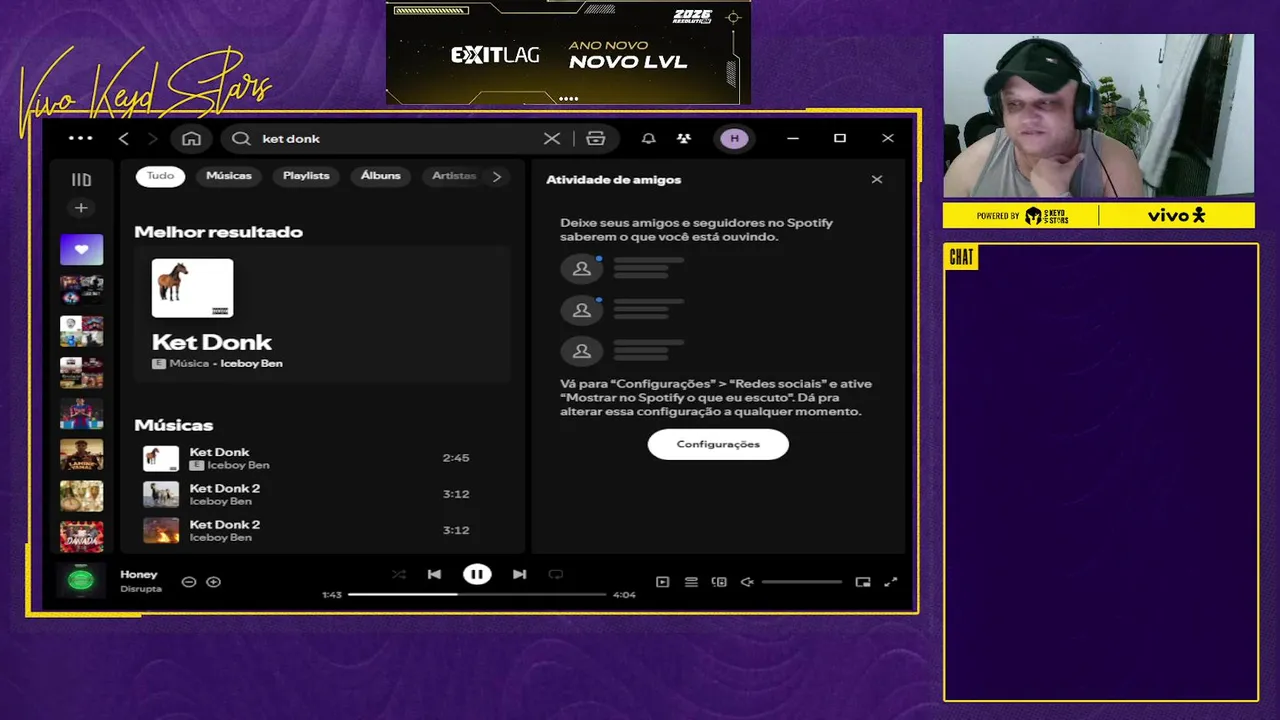
Task: Select the Tudo filter chip
Action: [x=160, y=176]
